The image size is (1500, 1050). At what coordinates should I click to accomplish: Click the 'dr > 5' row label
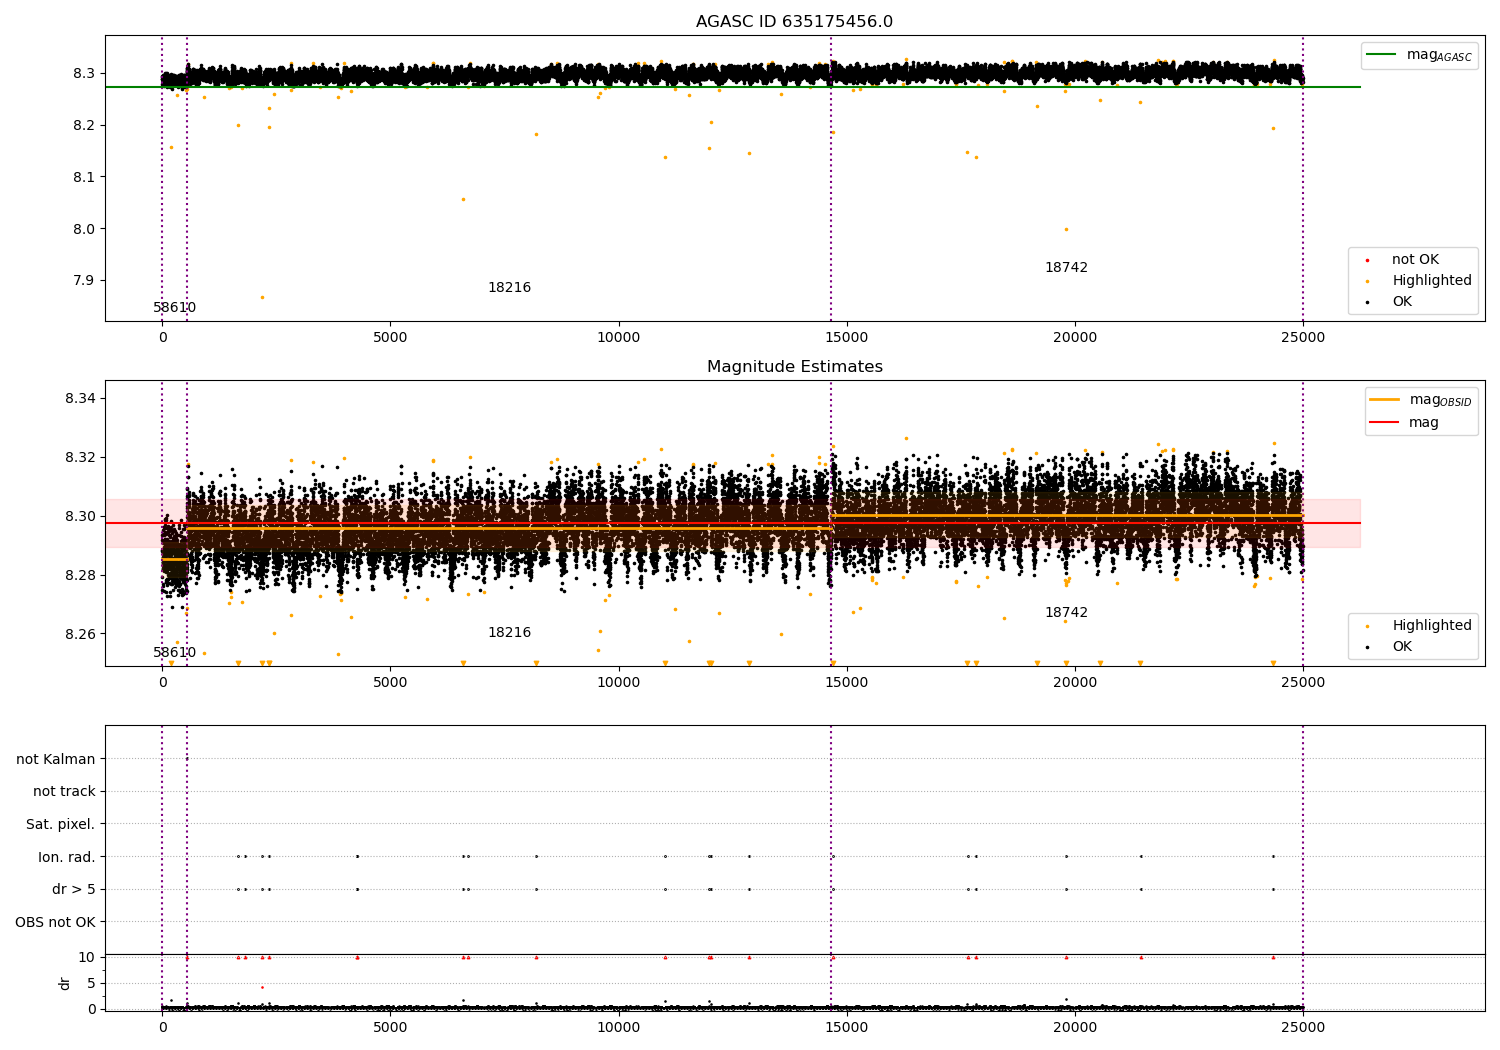tap(74, 890)
